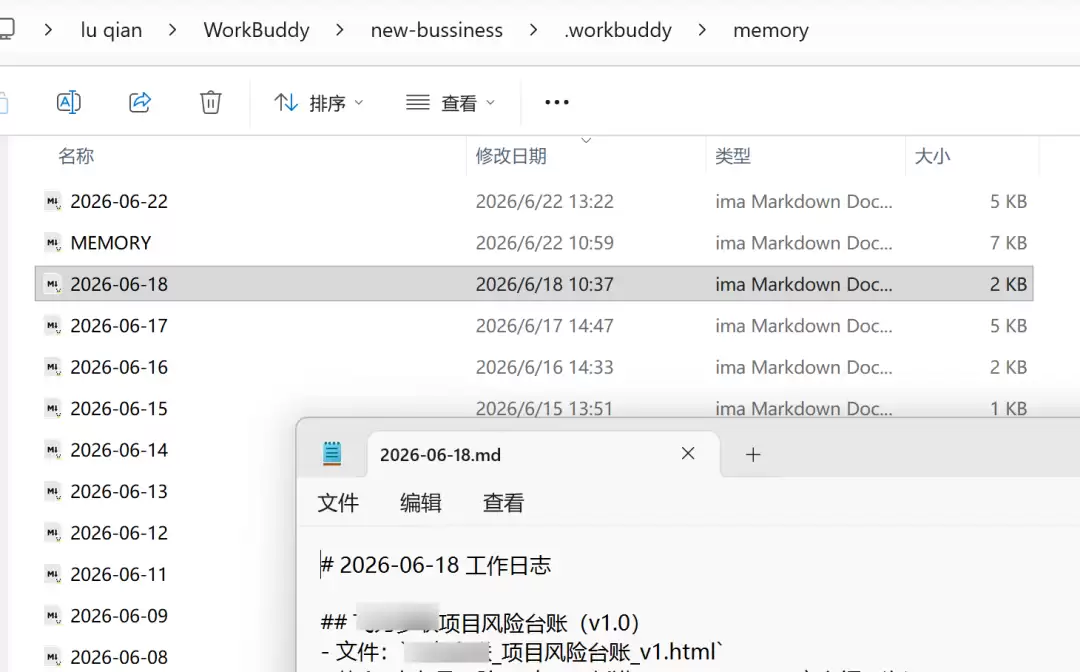Click markdown file icon next to 2026-06-11

[53, 574]
